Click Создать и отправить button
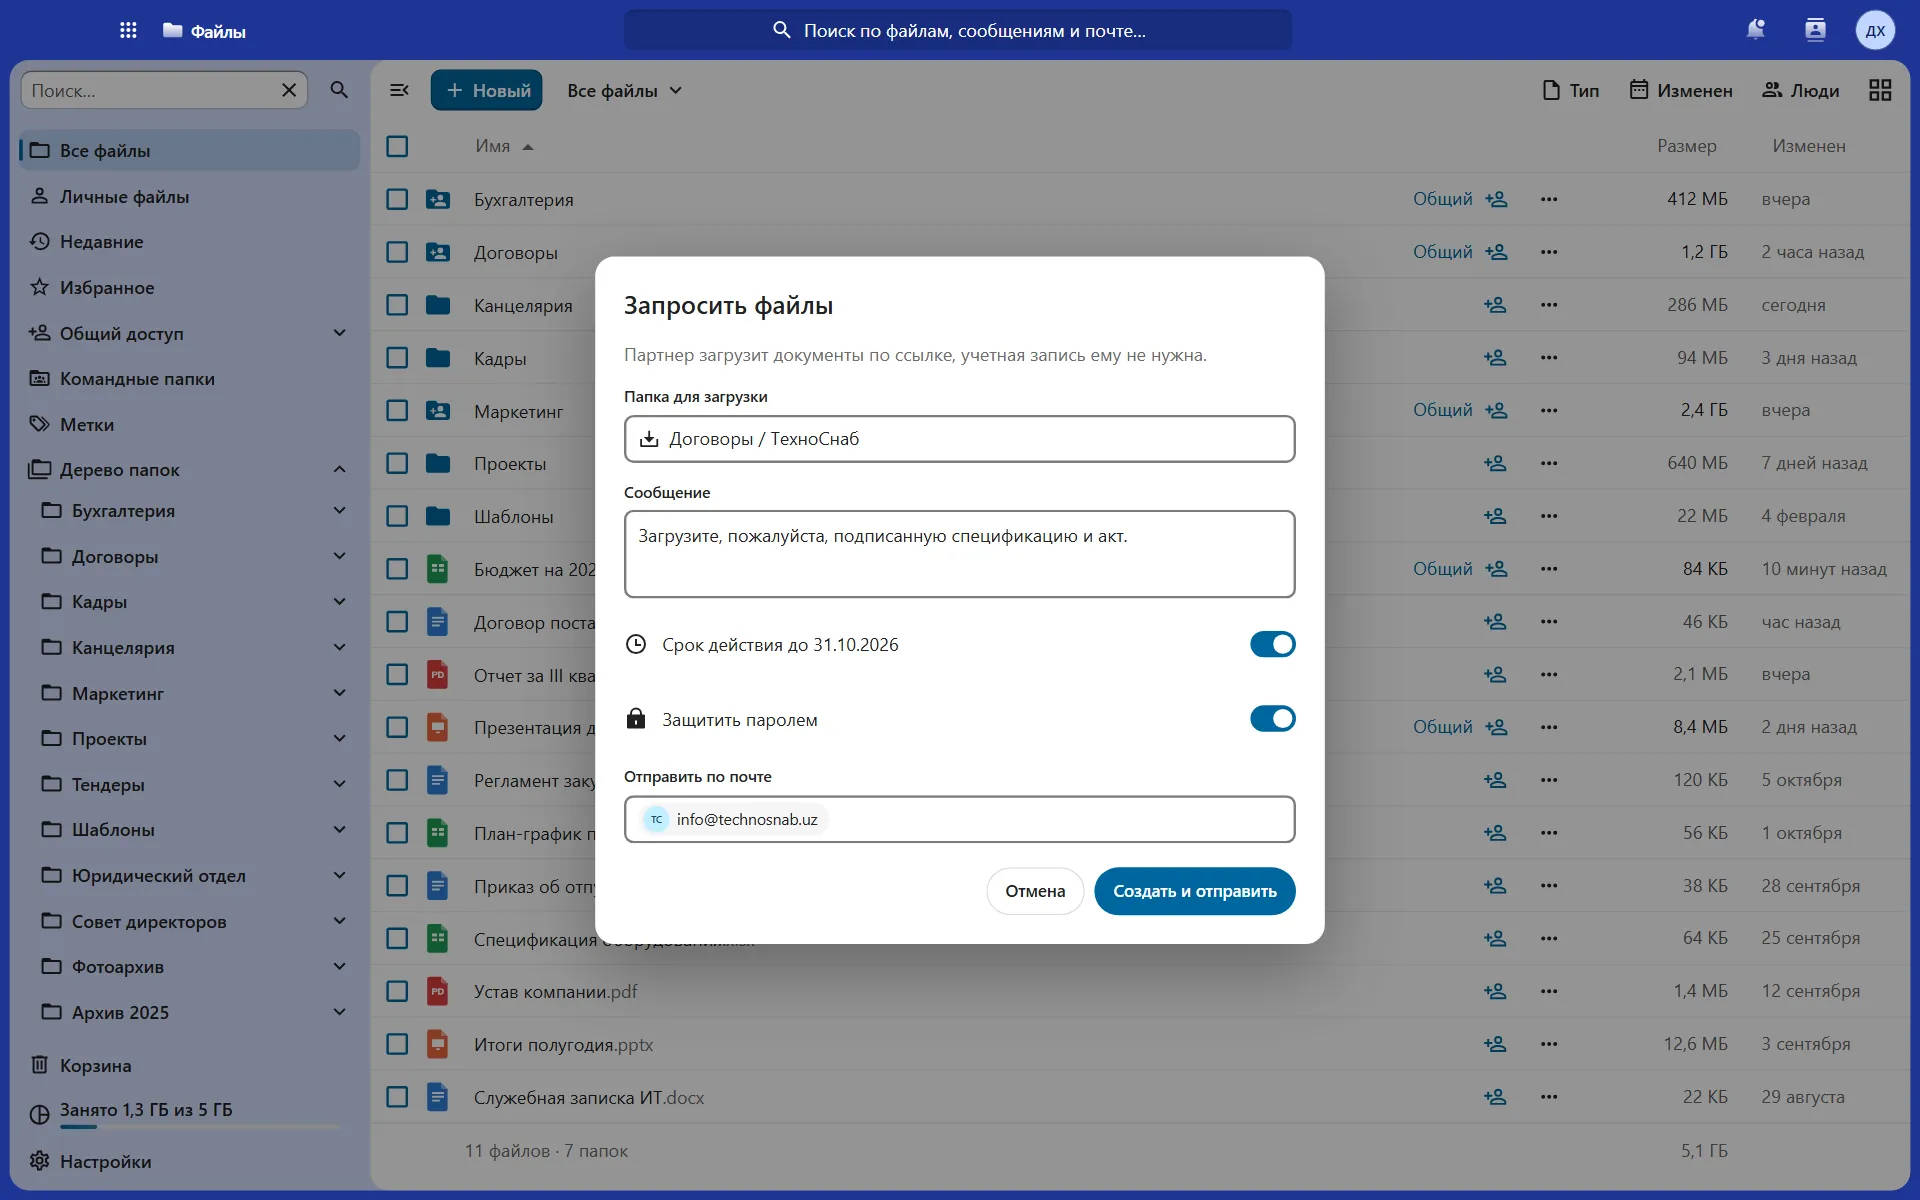 tap(1195, 891)
